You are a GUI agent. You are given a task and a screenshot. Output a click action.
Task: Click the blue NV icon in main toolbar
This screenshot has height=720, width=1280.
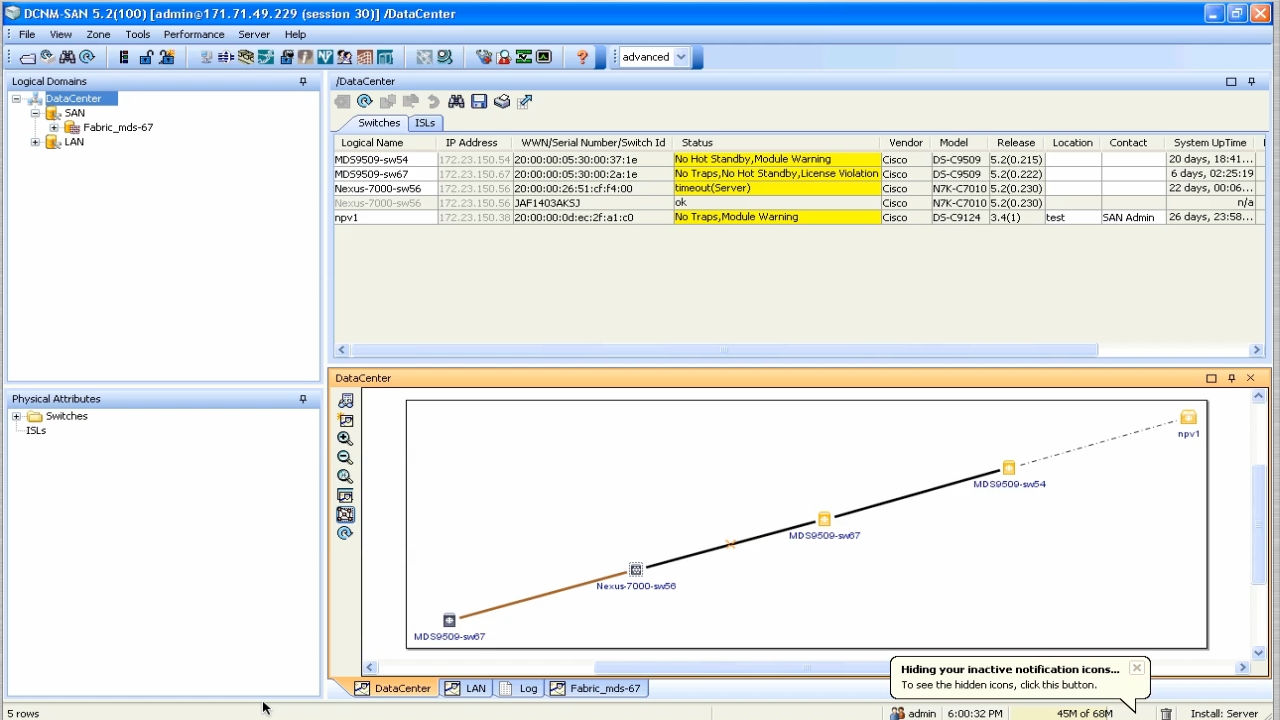tap(325, 57)
